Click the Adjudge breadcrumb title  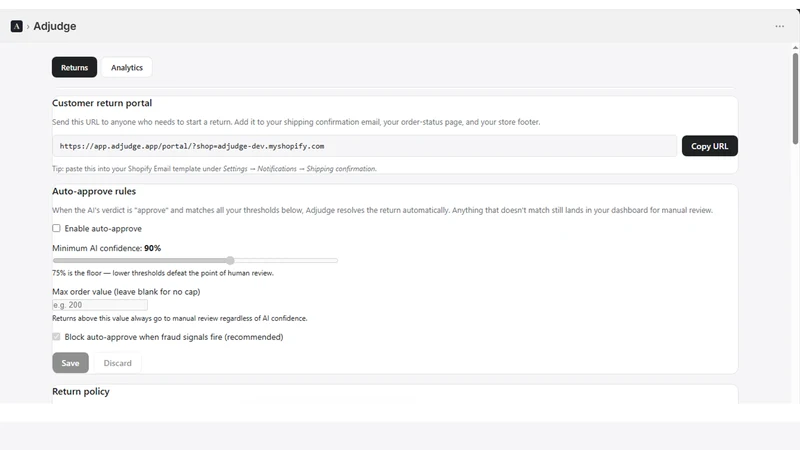(x=55, y=26)
